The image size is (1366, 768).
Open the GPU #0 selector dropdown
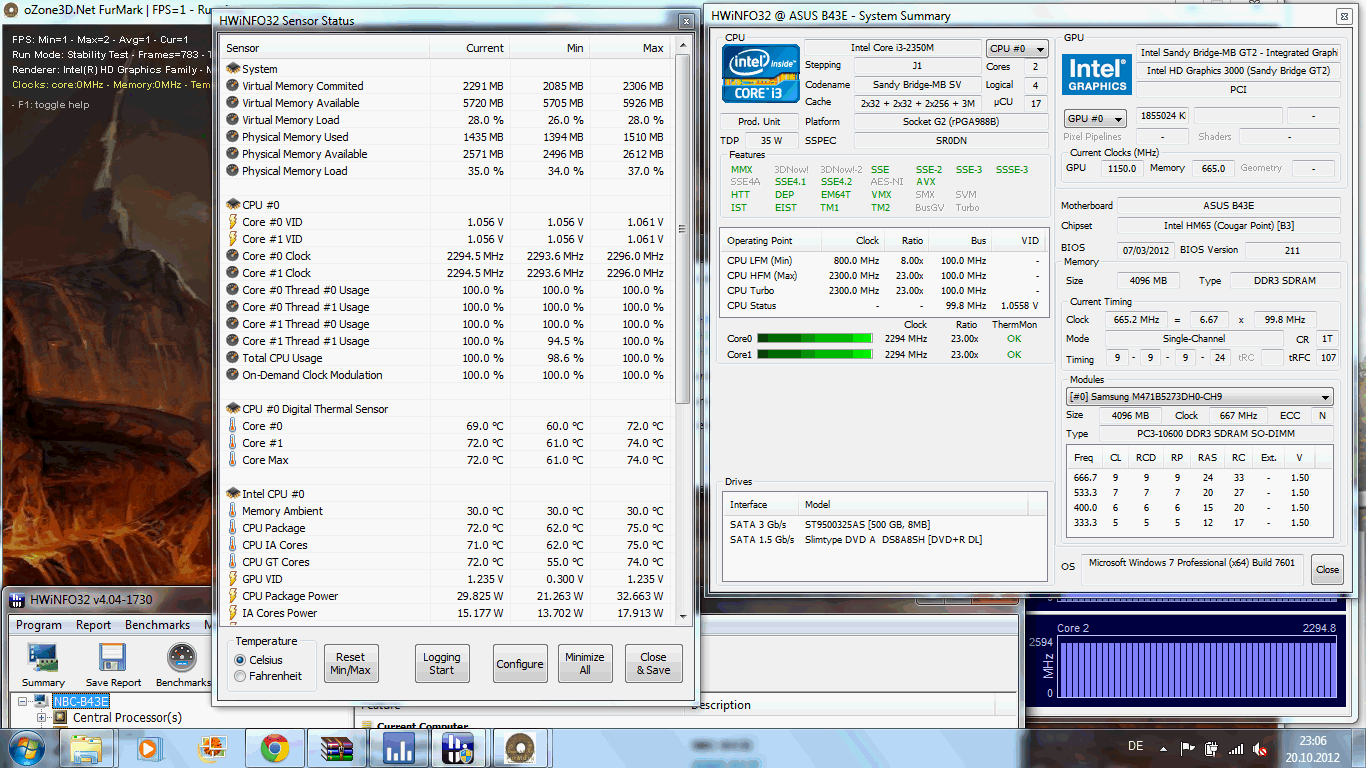tap(1095, 118)
